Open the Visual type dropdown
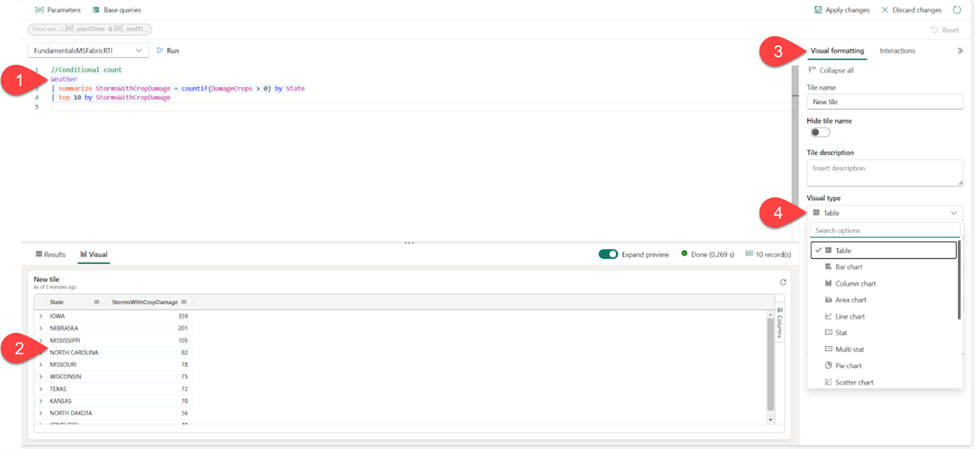 click(x=885, y=213)
